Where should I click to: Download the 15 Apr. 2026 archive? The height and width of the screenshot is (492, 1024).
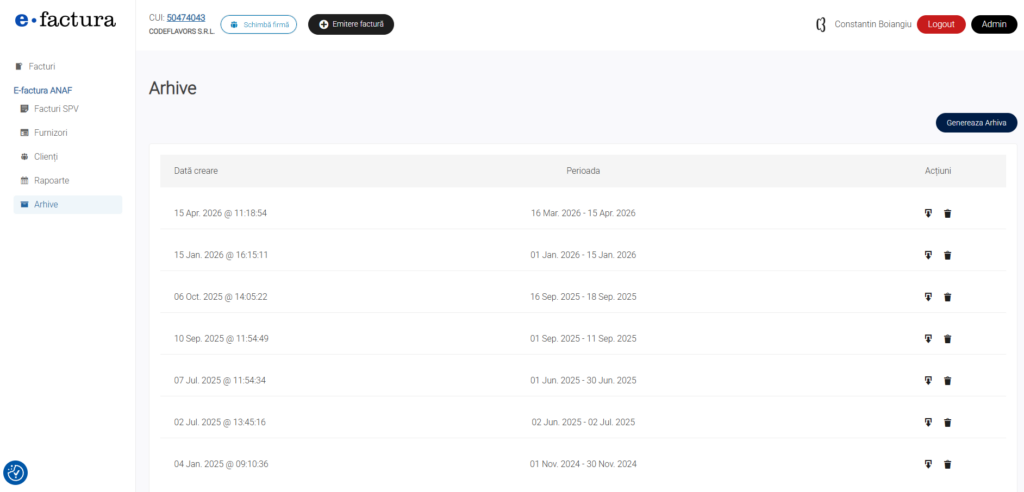(928, 213)
